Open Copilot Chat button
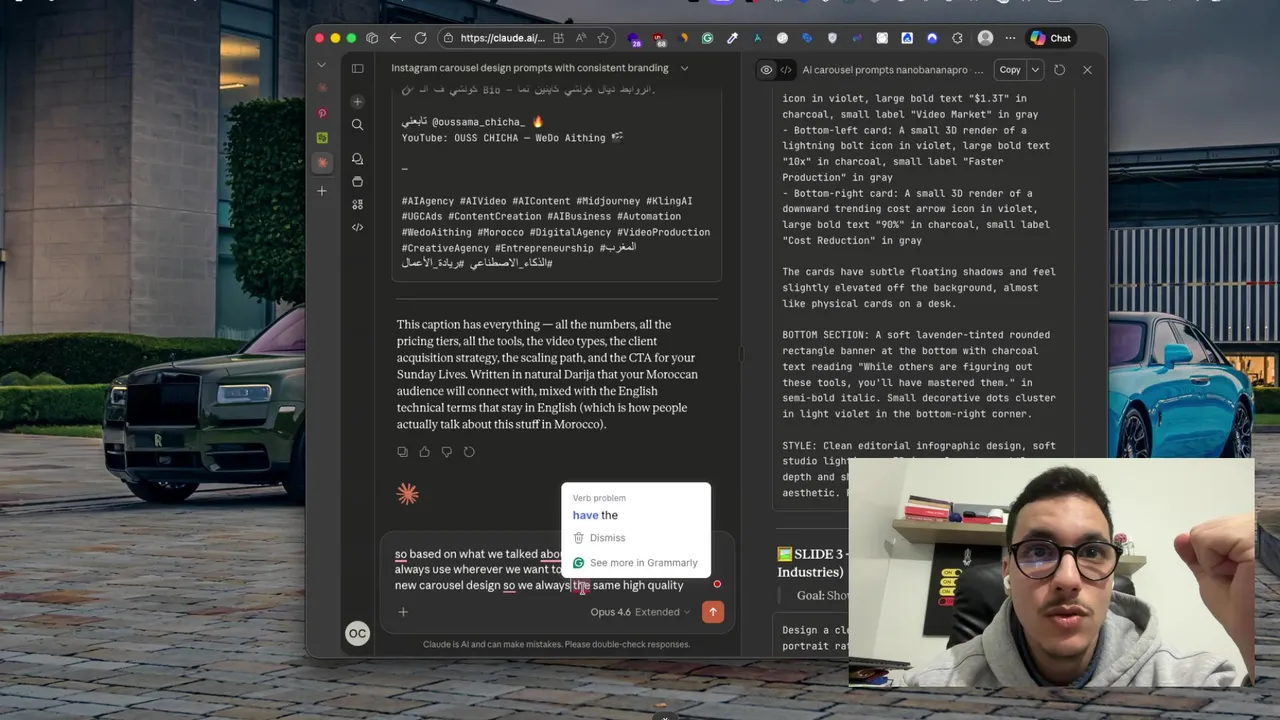1280x720 pixels. point(1051,38)
